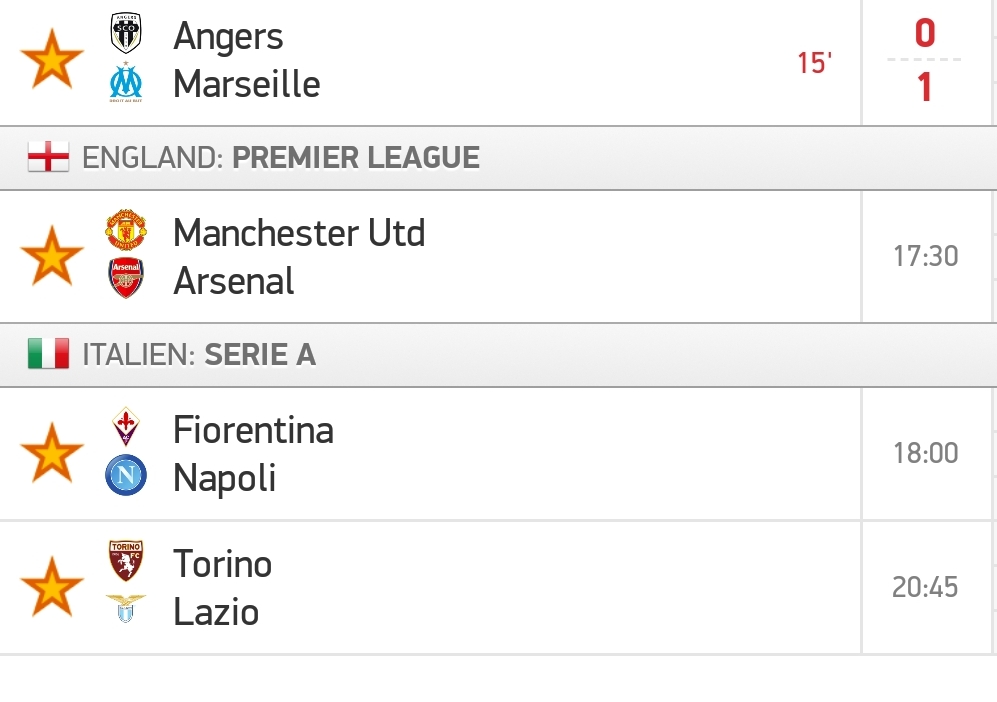The height and width of the screenshot is (702, 997).
Task: Toggle favorite star for Angers vs Marseille
Action: pyautogui.click(x=52, y=58)
